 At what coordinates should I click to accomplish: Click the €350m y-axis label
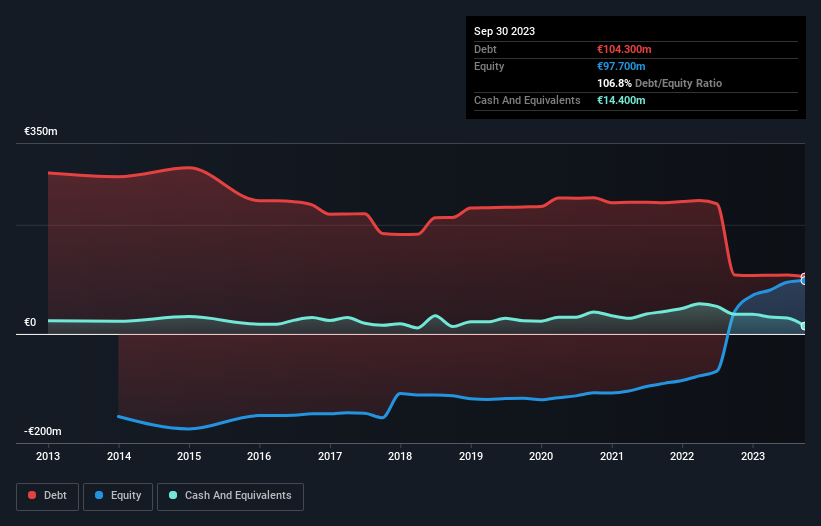click(40, 131)
